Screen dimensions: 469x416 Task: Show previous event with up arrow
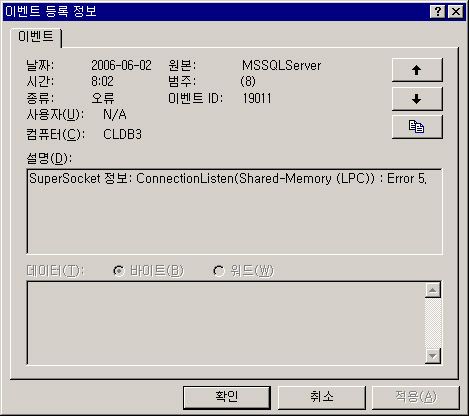tap(417, 70)
